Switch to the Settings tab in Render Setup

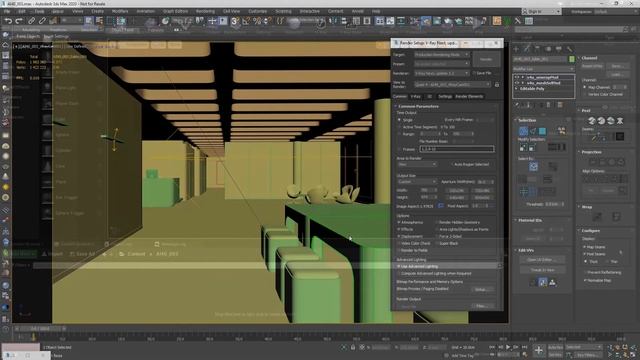coord(445,96)
